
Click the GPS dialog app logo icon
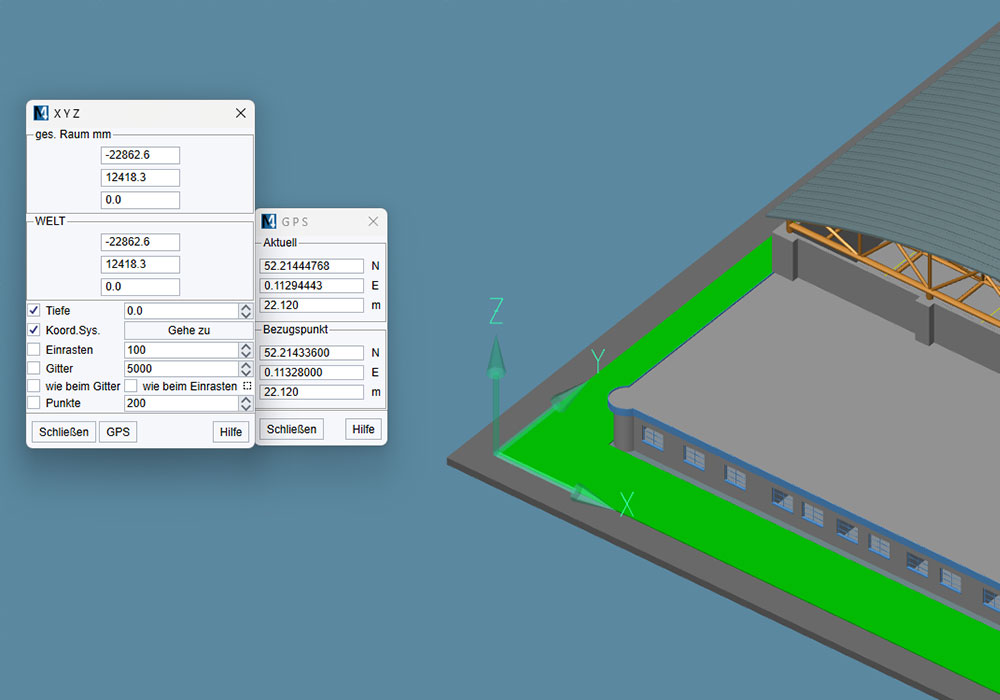click(269, 221)
